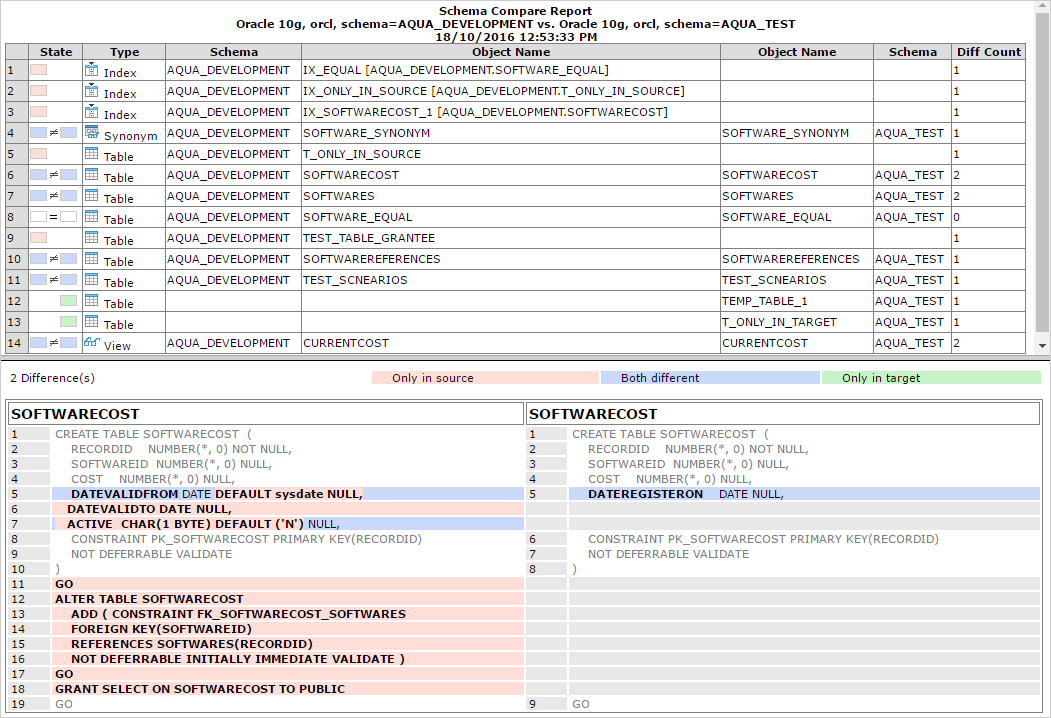Click the Schema Compare Report title

click(x=515, y=11)
